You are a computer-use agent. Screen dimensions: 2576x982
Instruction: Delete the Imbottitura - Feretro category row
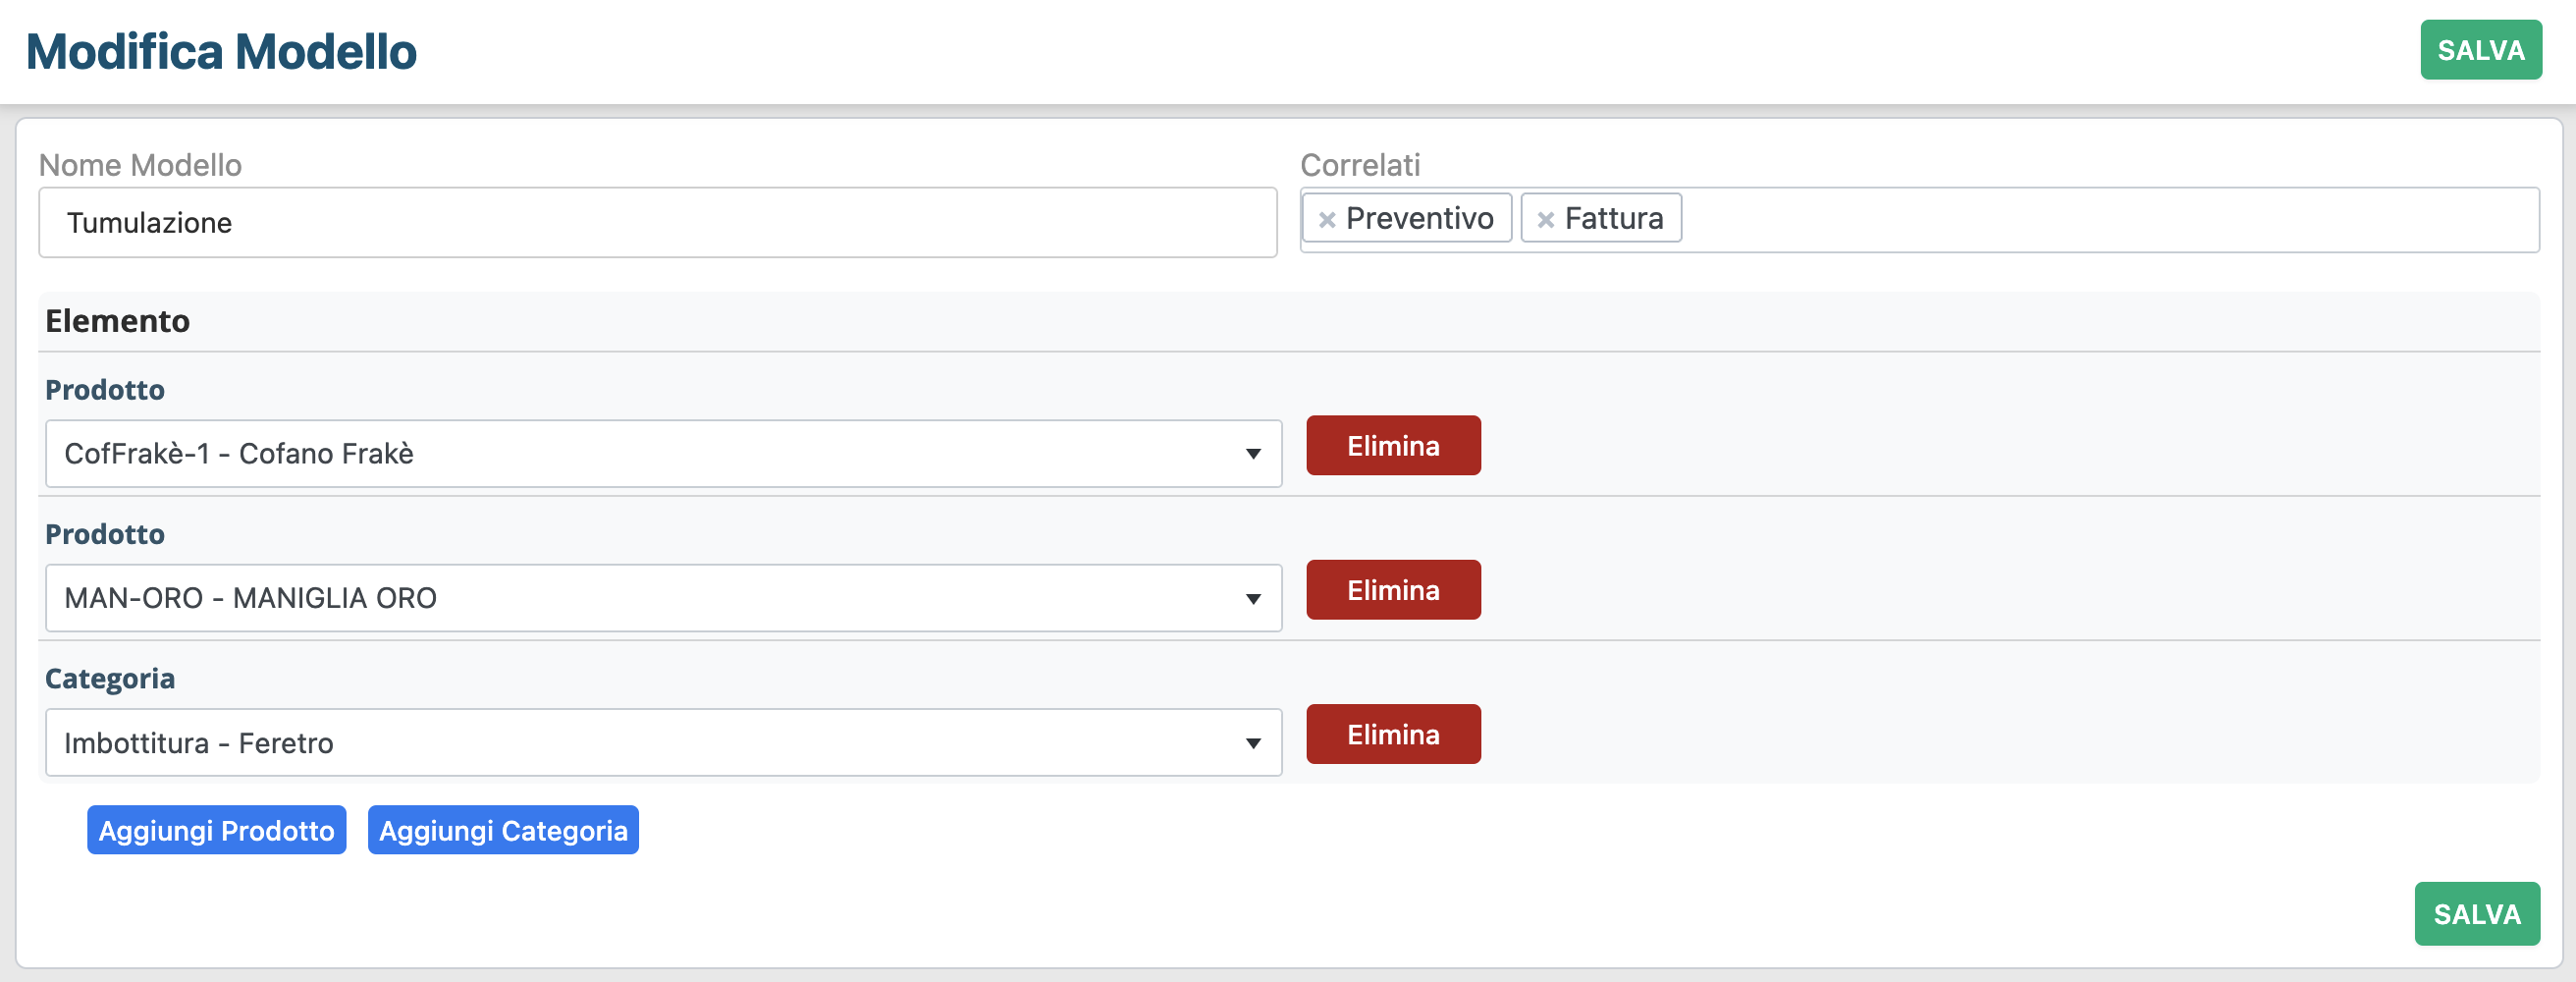pos(1392,735)
